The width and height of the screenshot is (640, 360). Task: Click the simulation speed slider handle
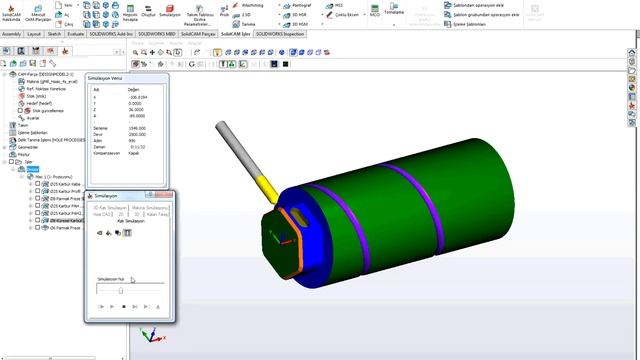click(121, 291)
